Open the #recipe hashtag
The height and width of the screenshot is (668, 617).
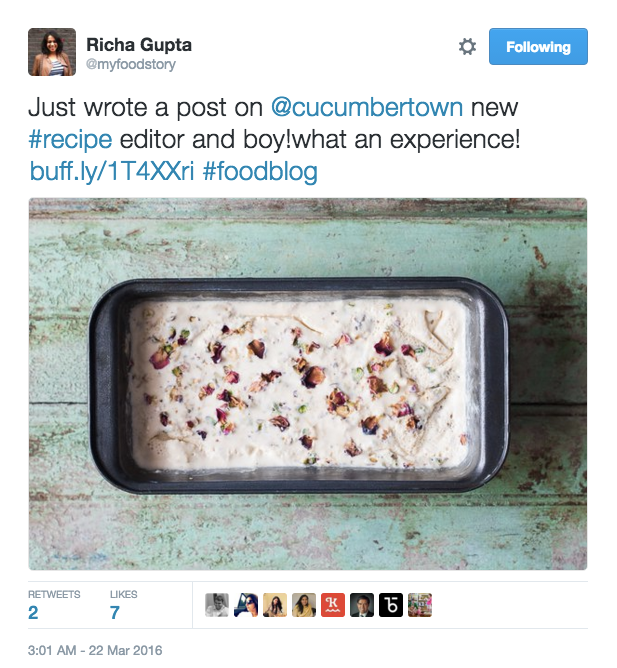click(70, 140)
